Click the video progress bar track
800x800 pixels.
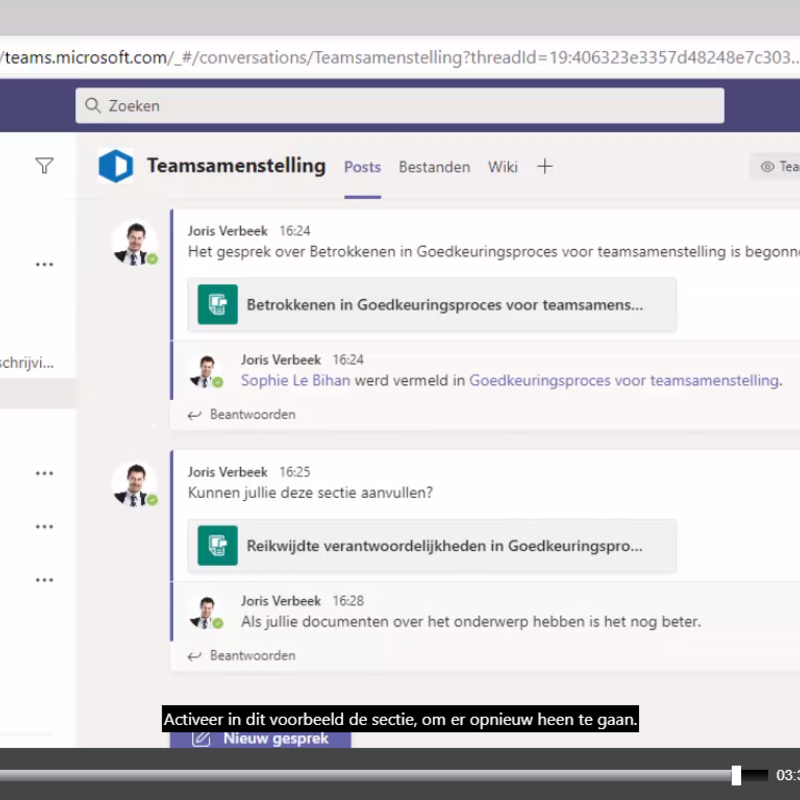[384, 775]
